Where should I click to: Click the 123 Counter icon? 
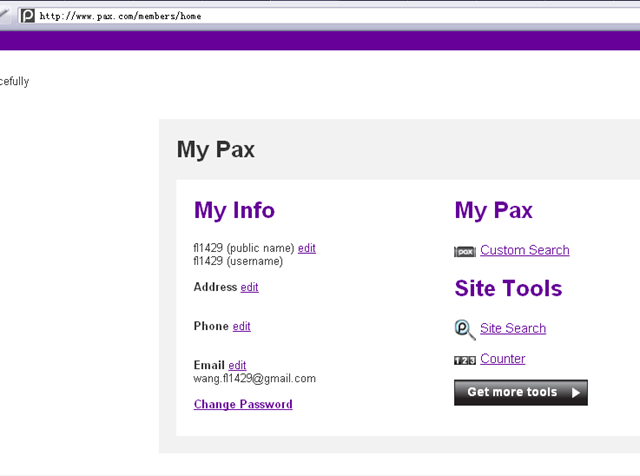pyautogui.click(x=465, y=360)
